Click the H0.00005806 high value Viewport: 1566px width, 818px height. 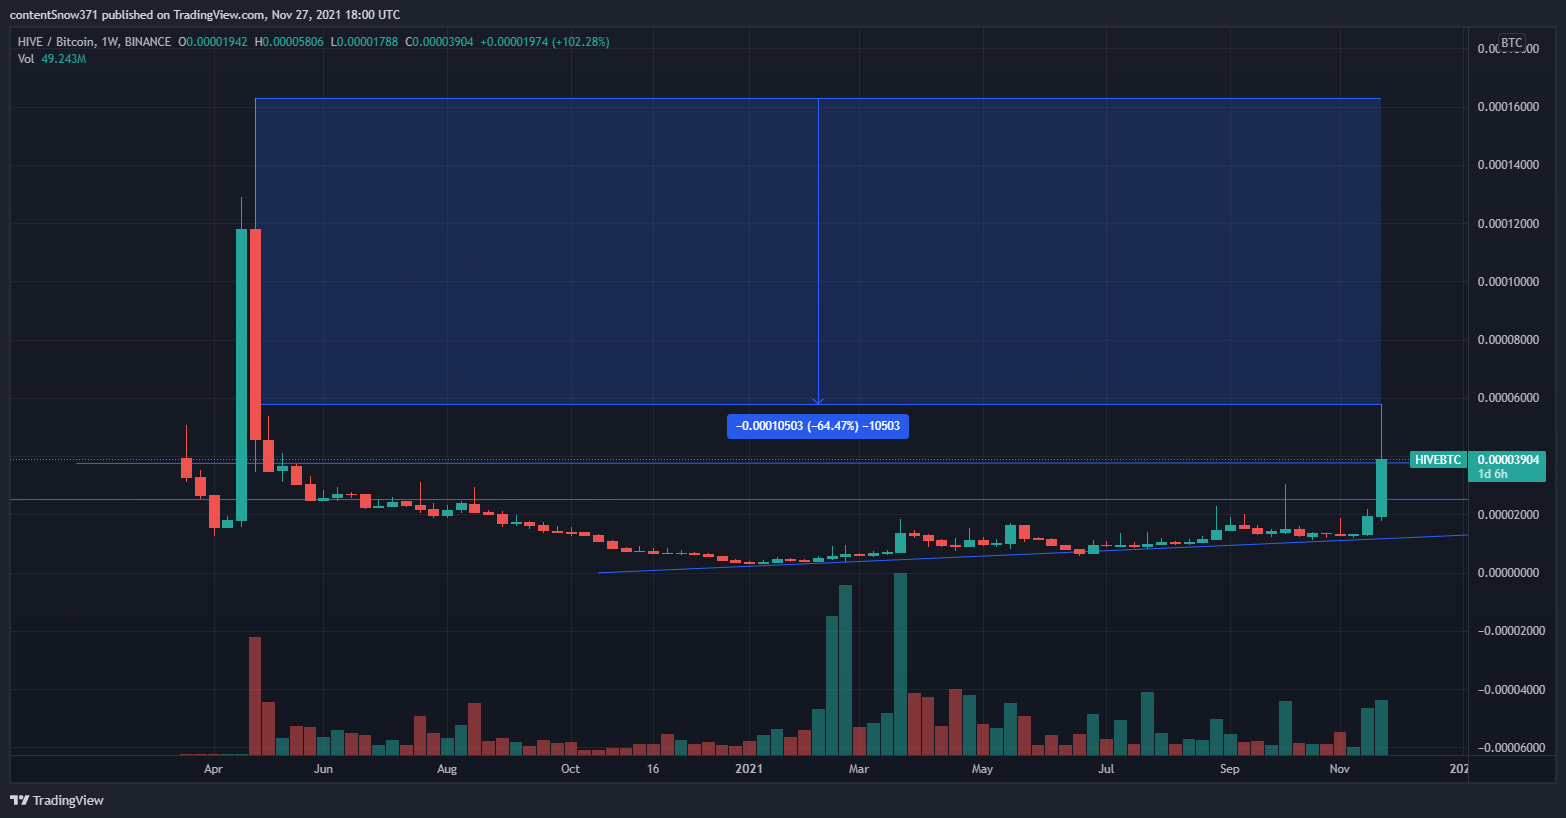coord(289,42)
